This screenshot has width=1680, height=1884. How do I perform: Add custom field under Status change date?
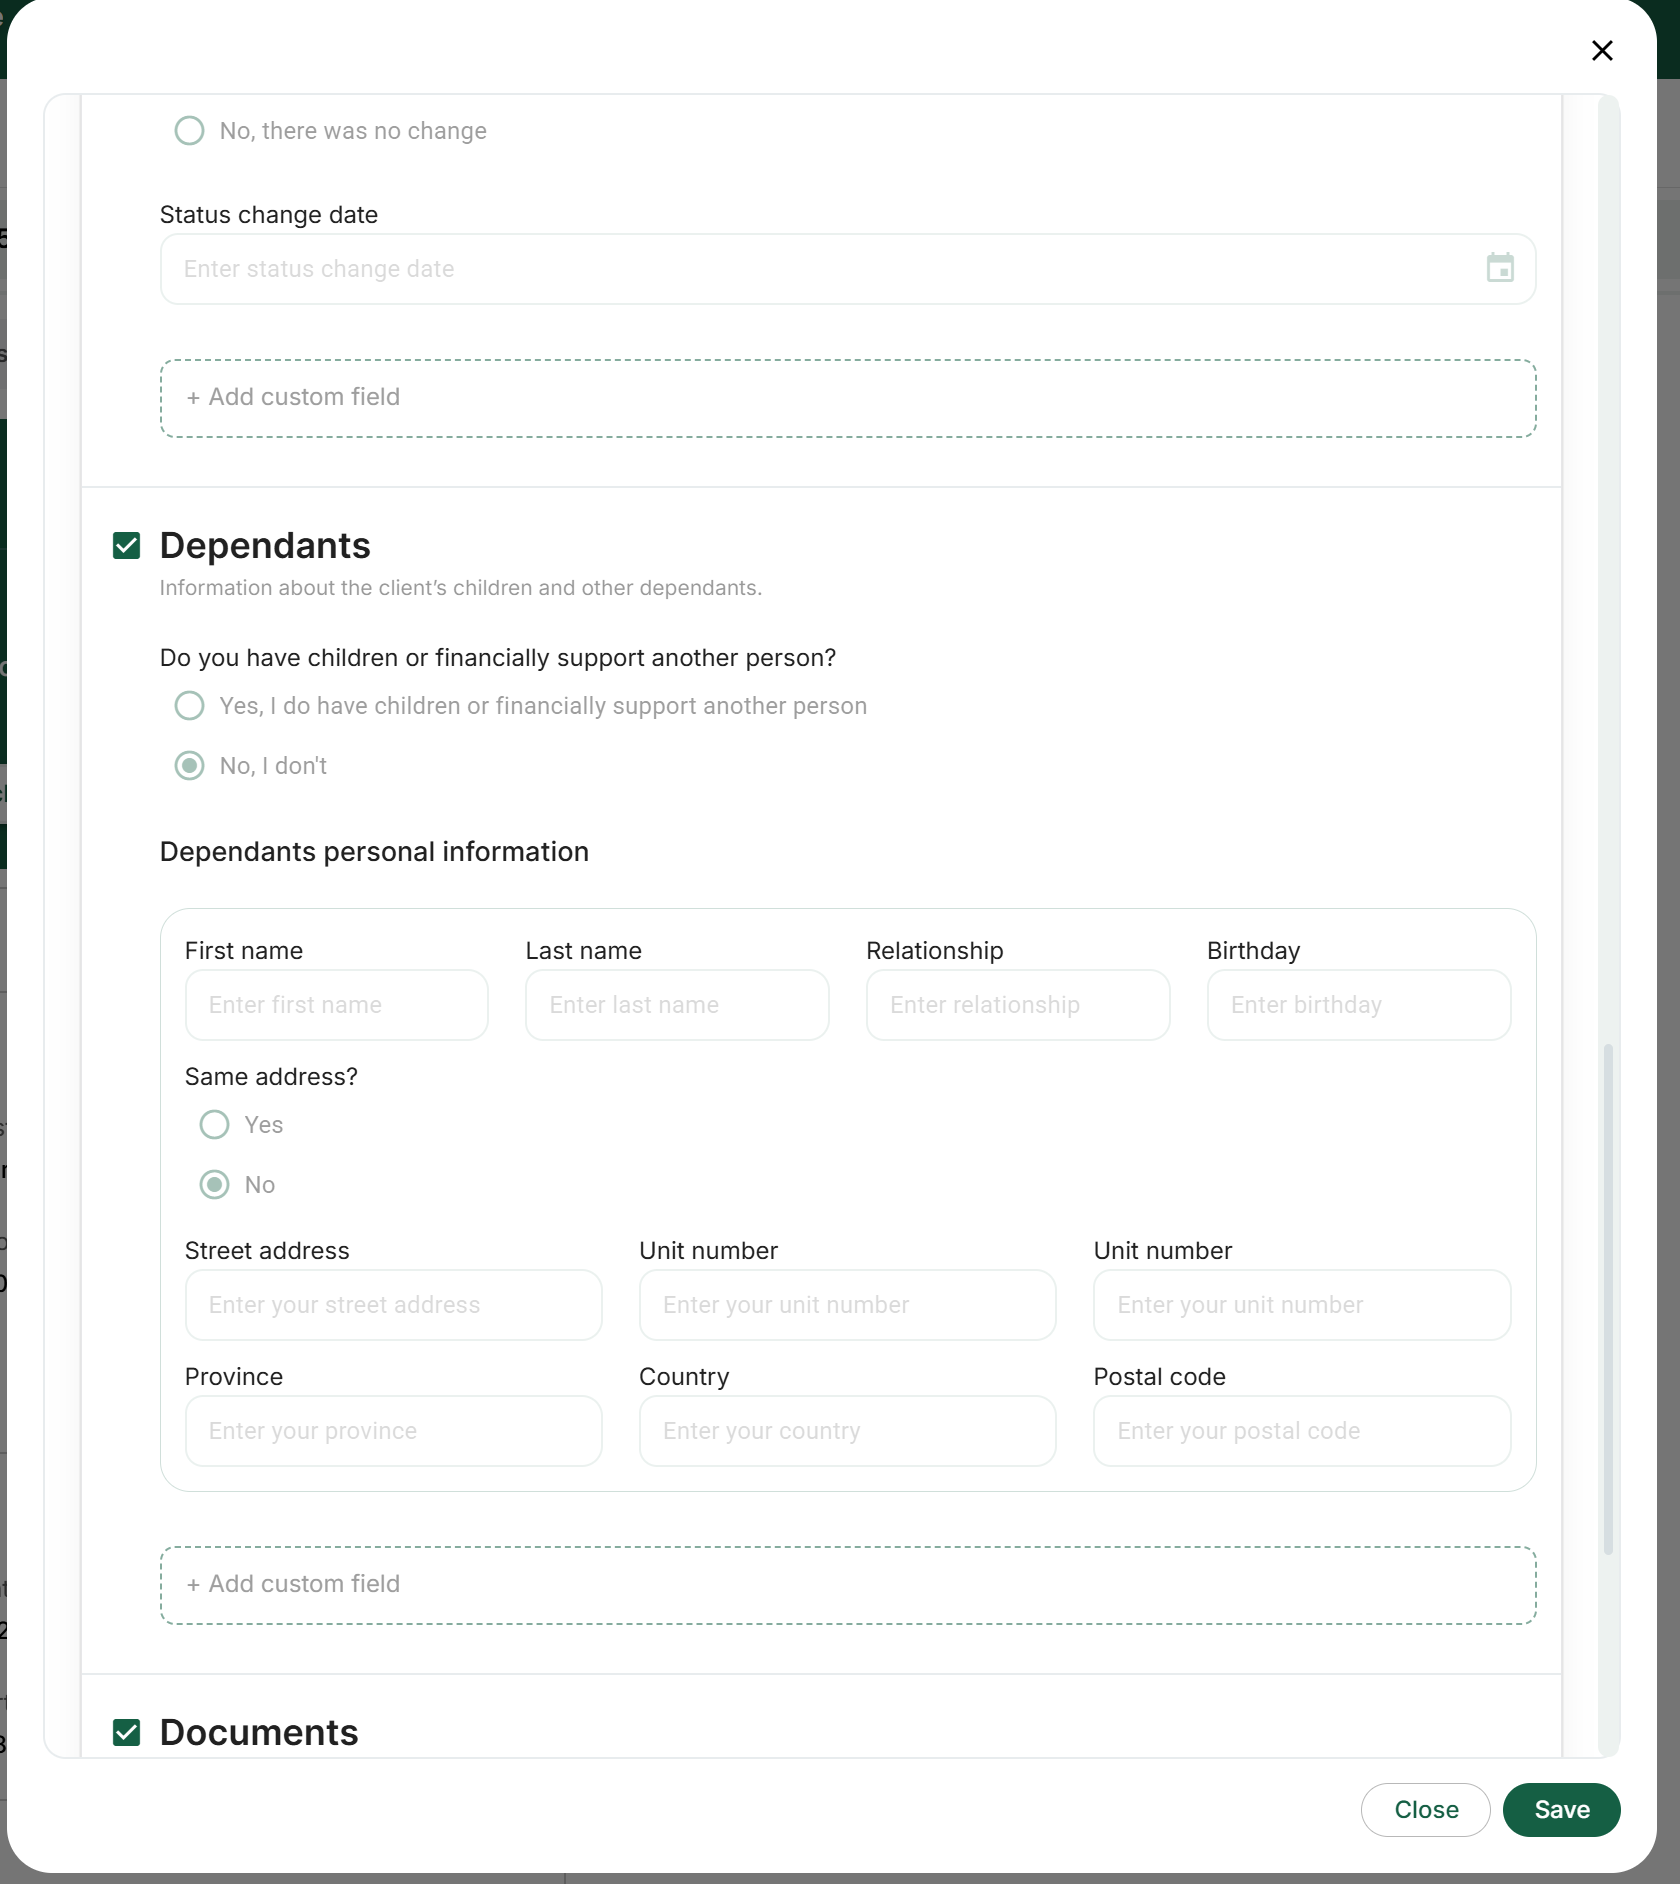(847, 398)
